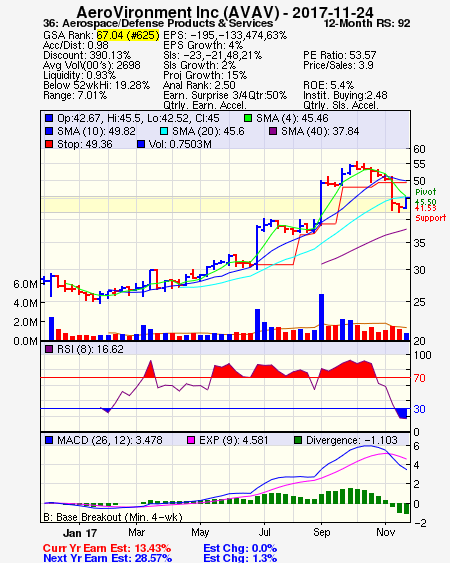Click the green SMA (4) legend swatch
Screen dimensions: 450x563
click(248, 118)
